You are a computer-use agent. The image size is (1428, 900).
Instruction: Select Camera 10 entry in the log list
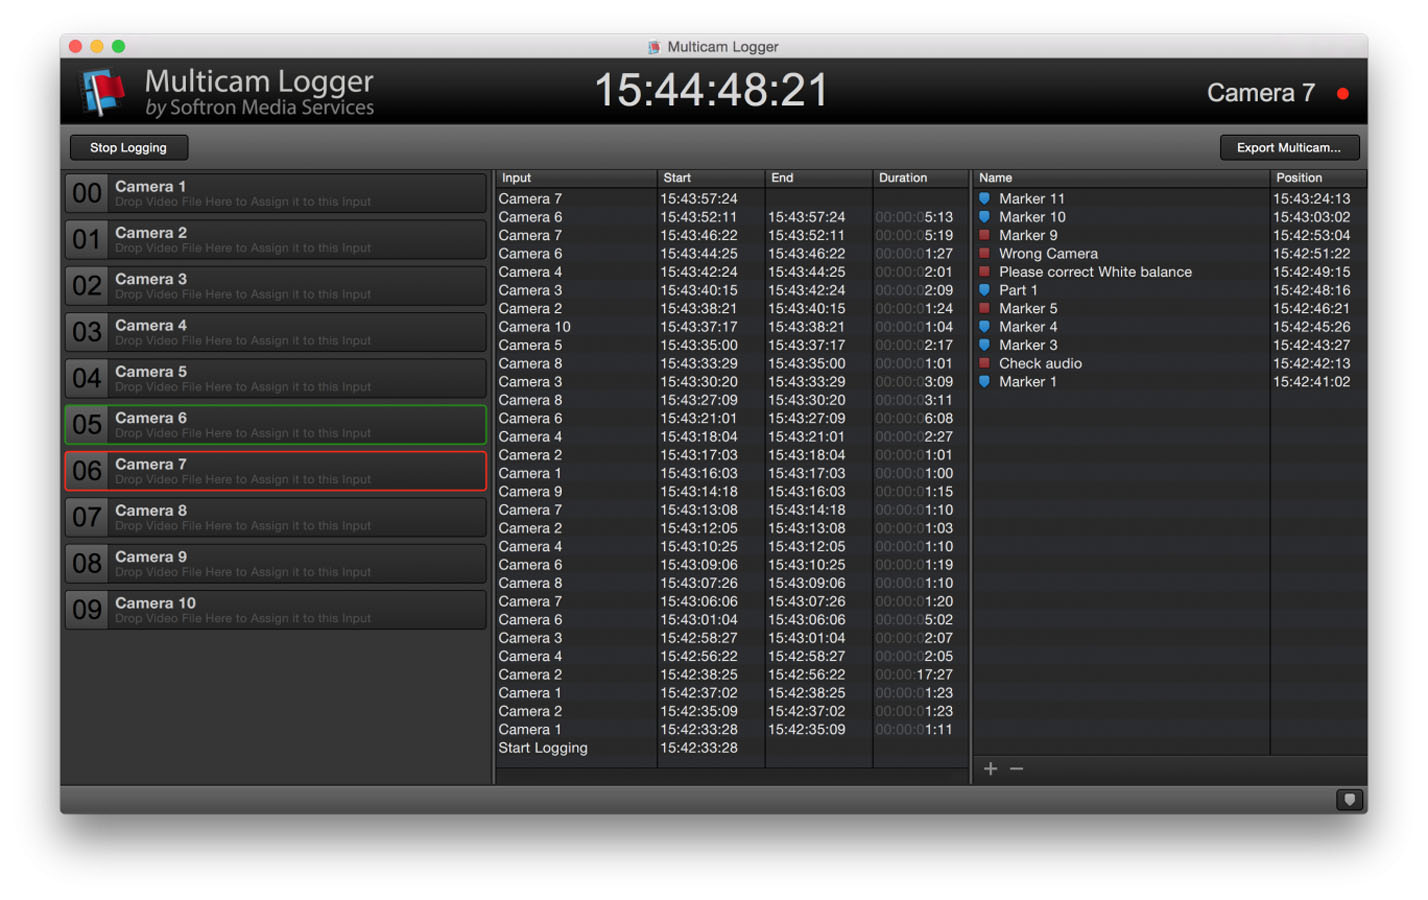tap(534, 327)
